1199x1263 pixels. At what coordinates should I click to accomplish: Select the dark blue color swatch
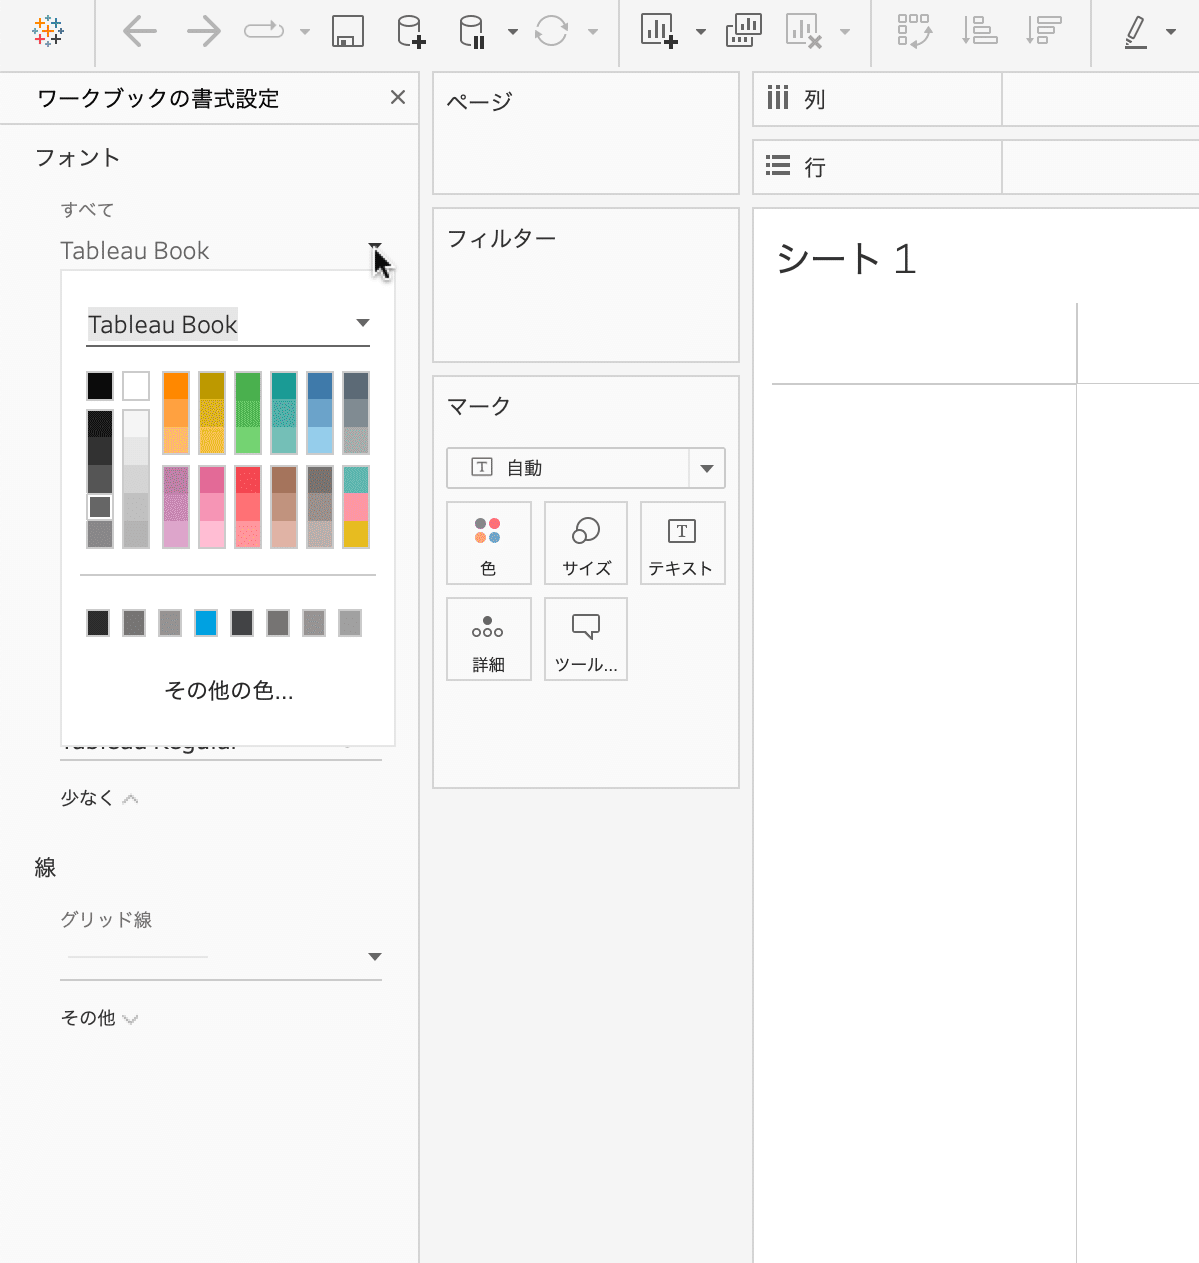(x=320, y=386)
